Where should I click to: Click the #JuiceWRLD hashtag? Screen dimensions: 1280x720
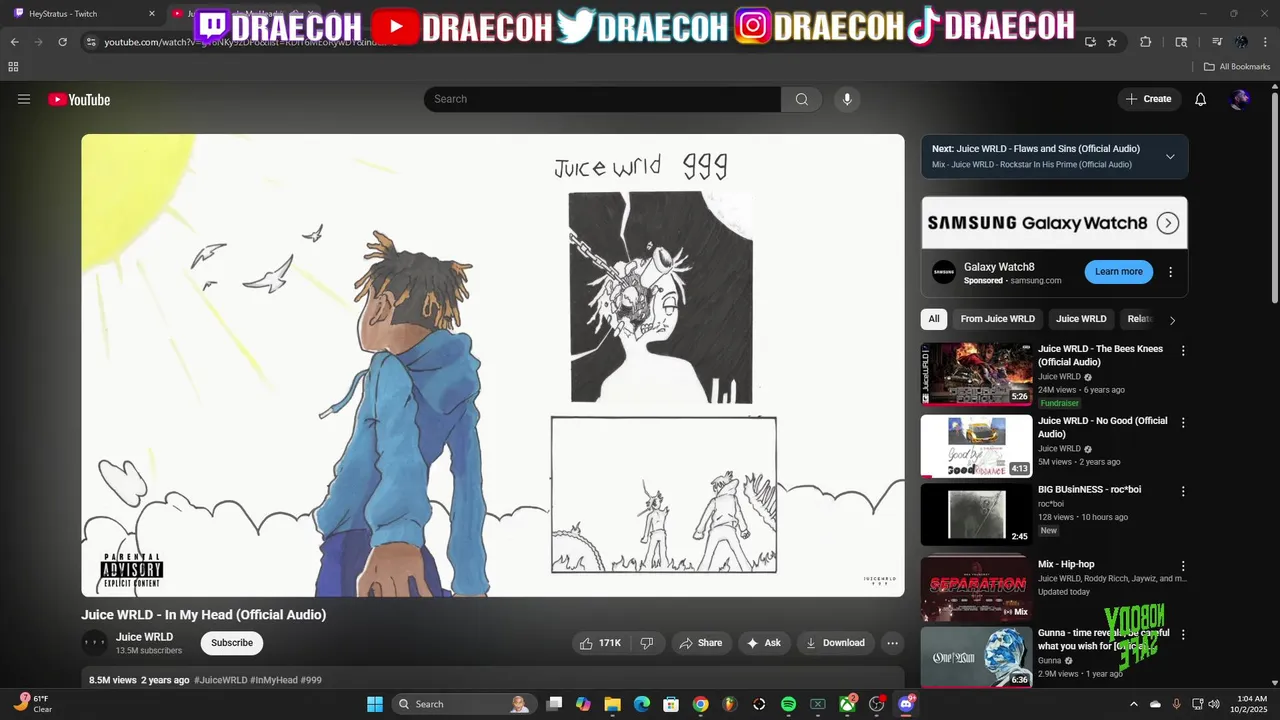[221, 680]
